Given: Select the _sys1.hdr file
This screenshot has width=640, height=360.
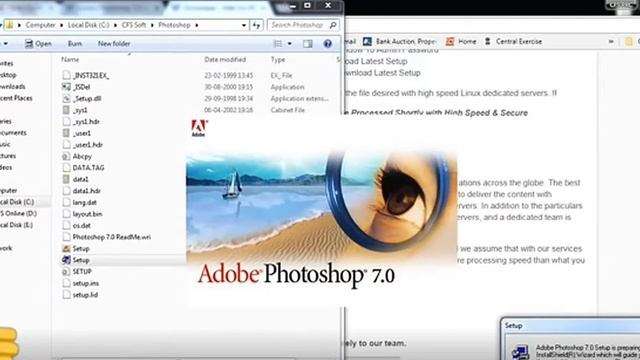Looking at the screenshot, I should click(x=86, y=122).
